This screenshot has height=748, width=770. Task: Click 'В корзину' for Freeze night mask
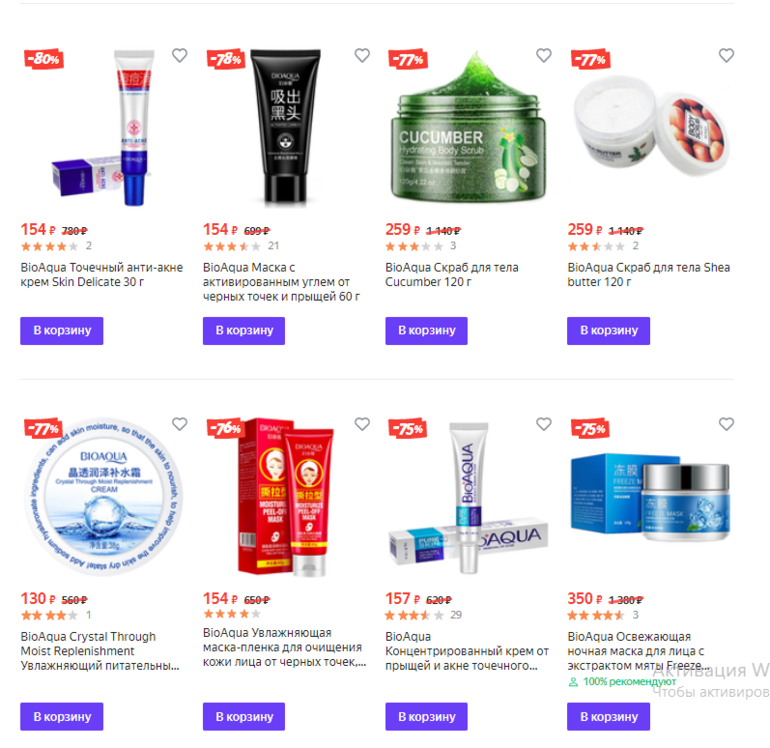pyautogui.click(x=608, y=717)
